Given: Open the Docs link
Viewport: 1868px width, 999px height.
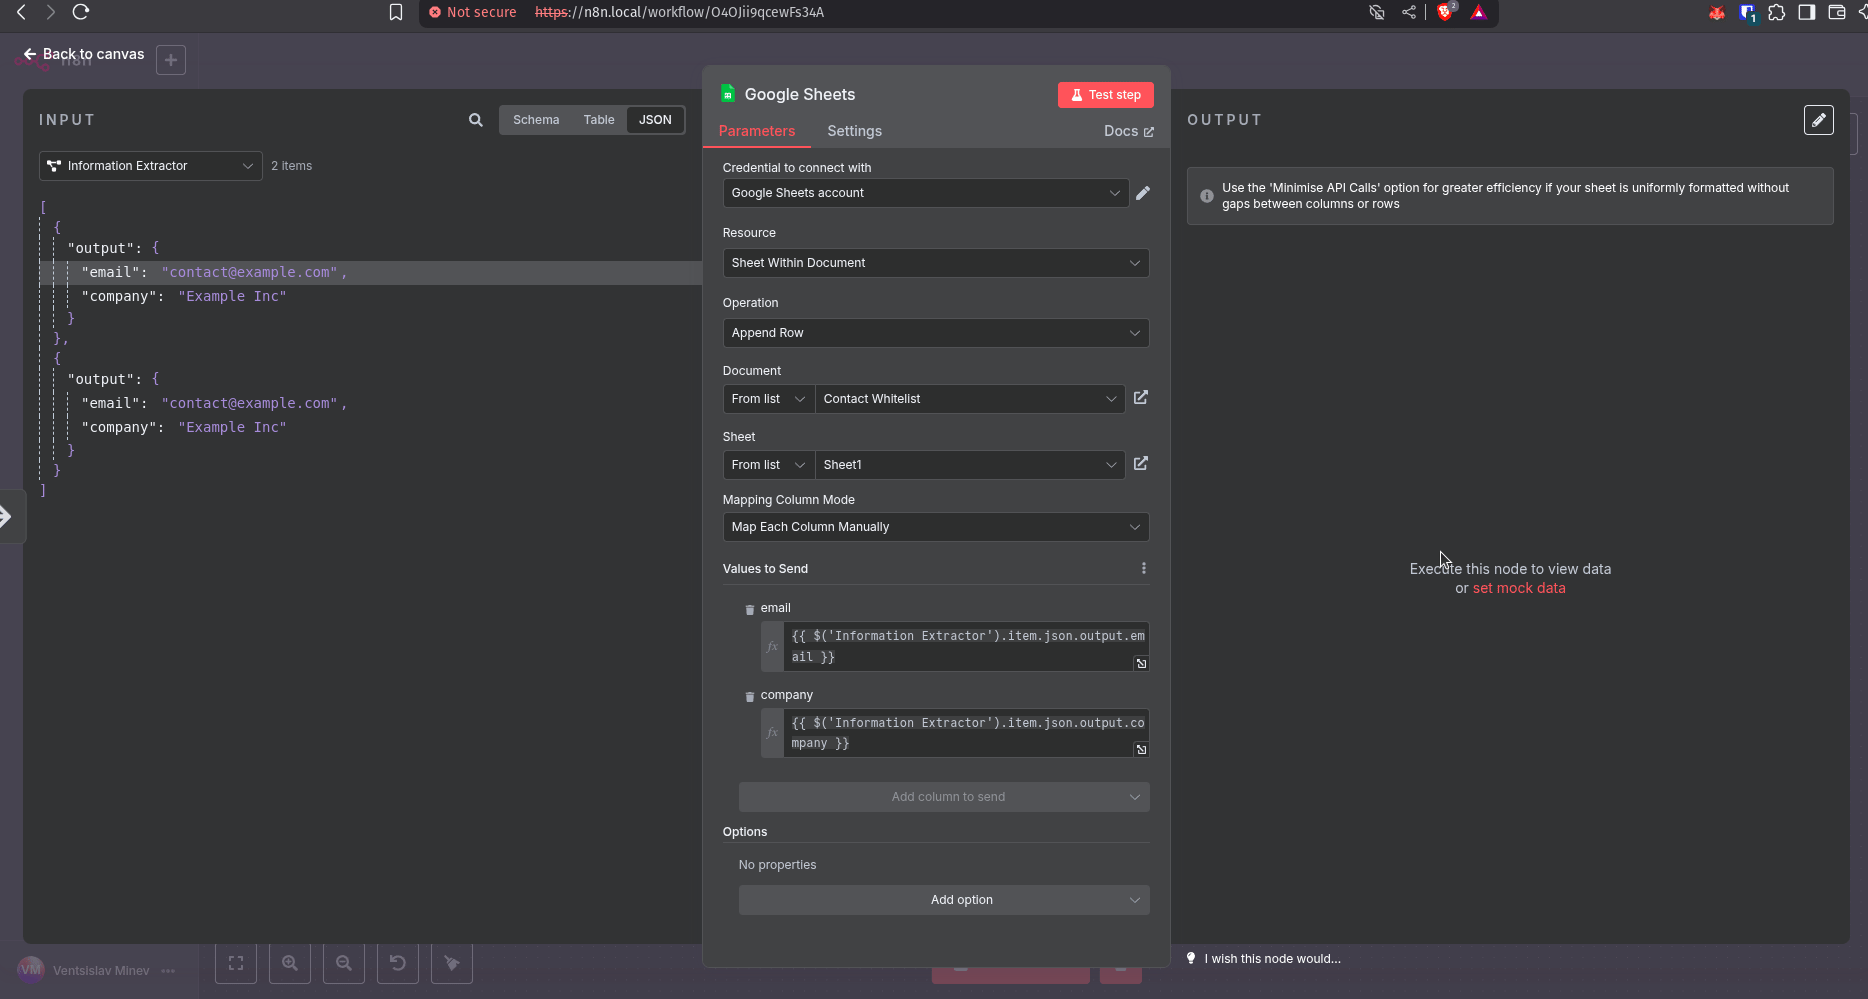Looking at the screenshot, I should 1128,131.
